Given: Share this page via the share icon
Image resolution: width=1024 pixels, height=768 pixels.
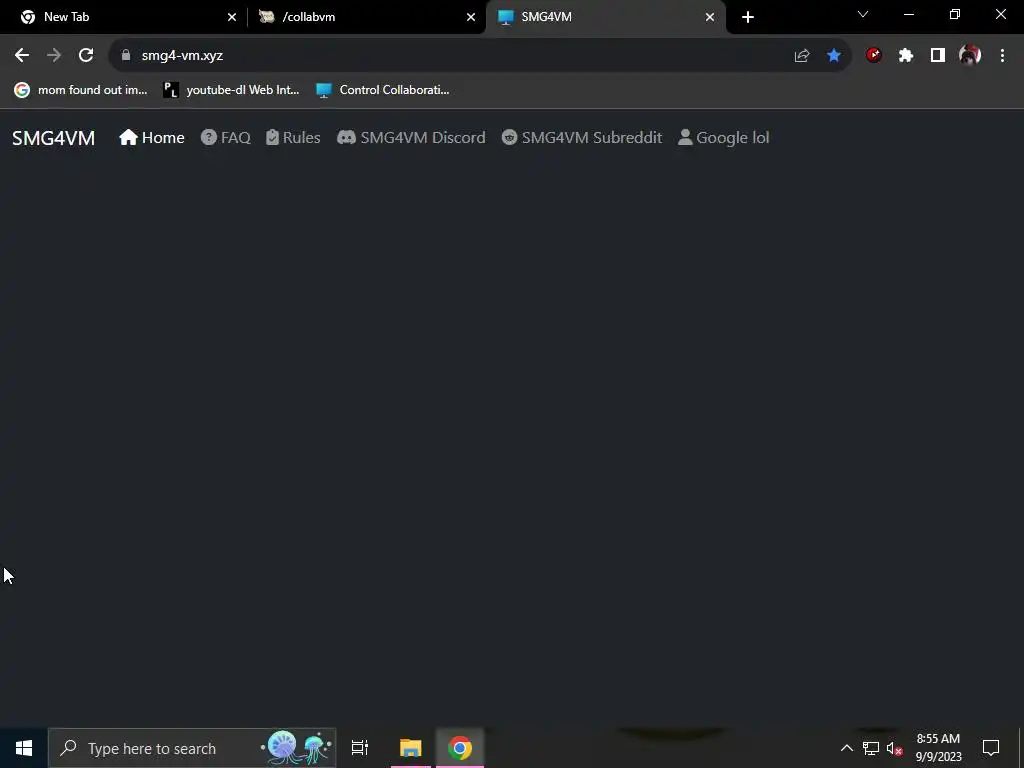Looking at the screenshot, I should [x=802, y=56].
